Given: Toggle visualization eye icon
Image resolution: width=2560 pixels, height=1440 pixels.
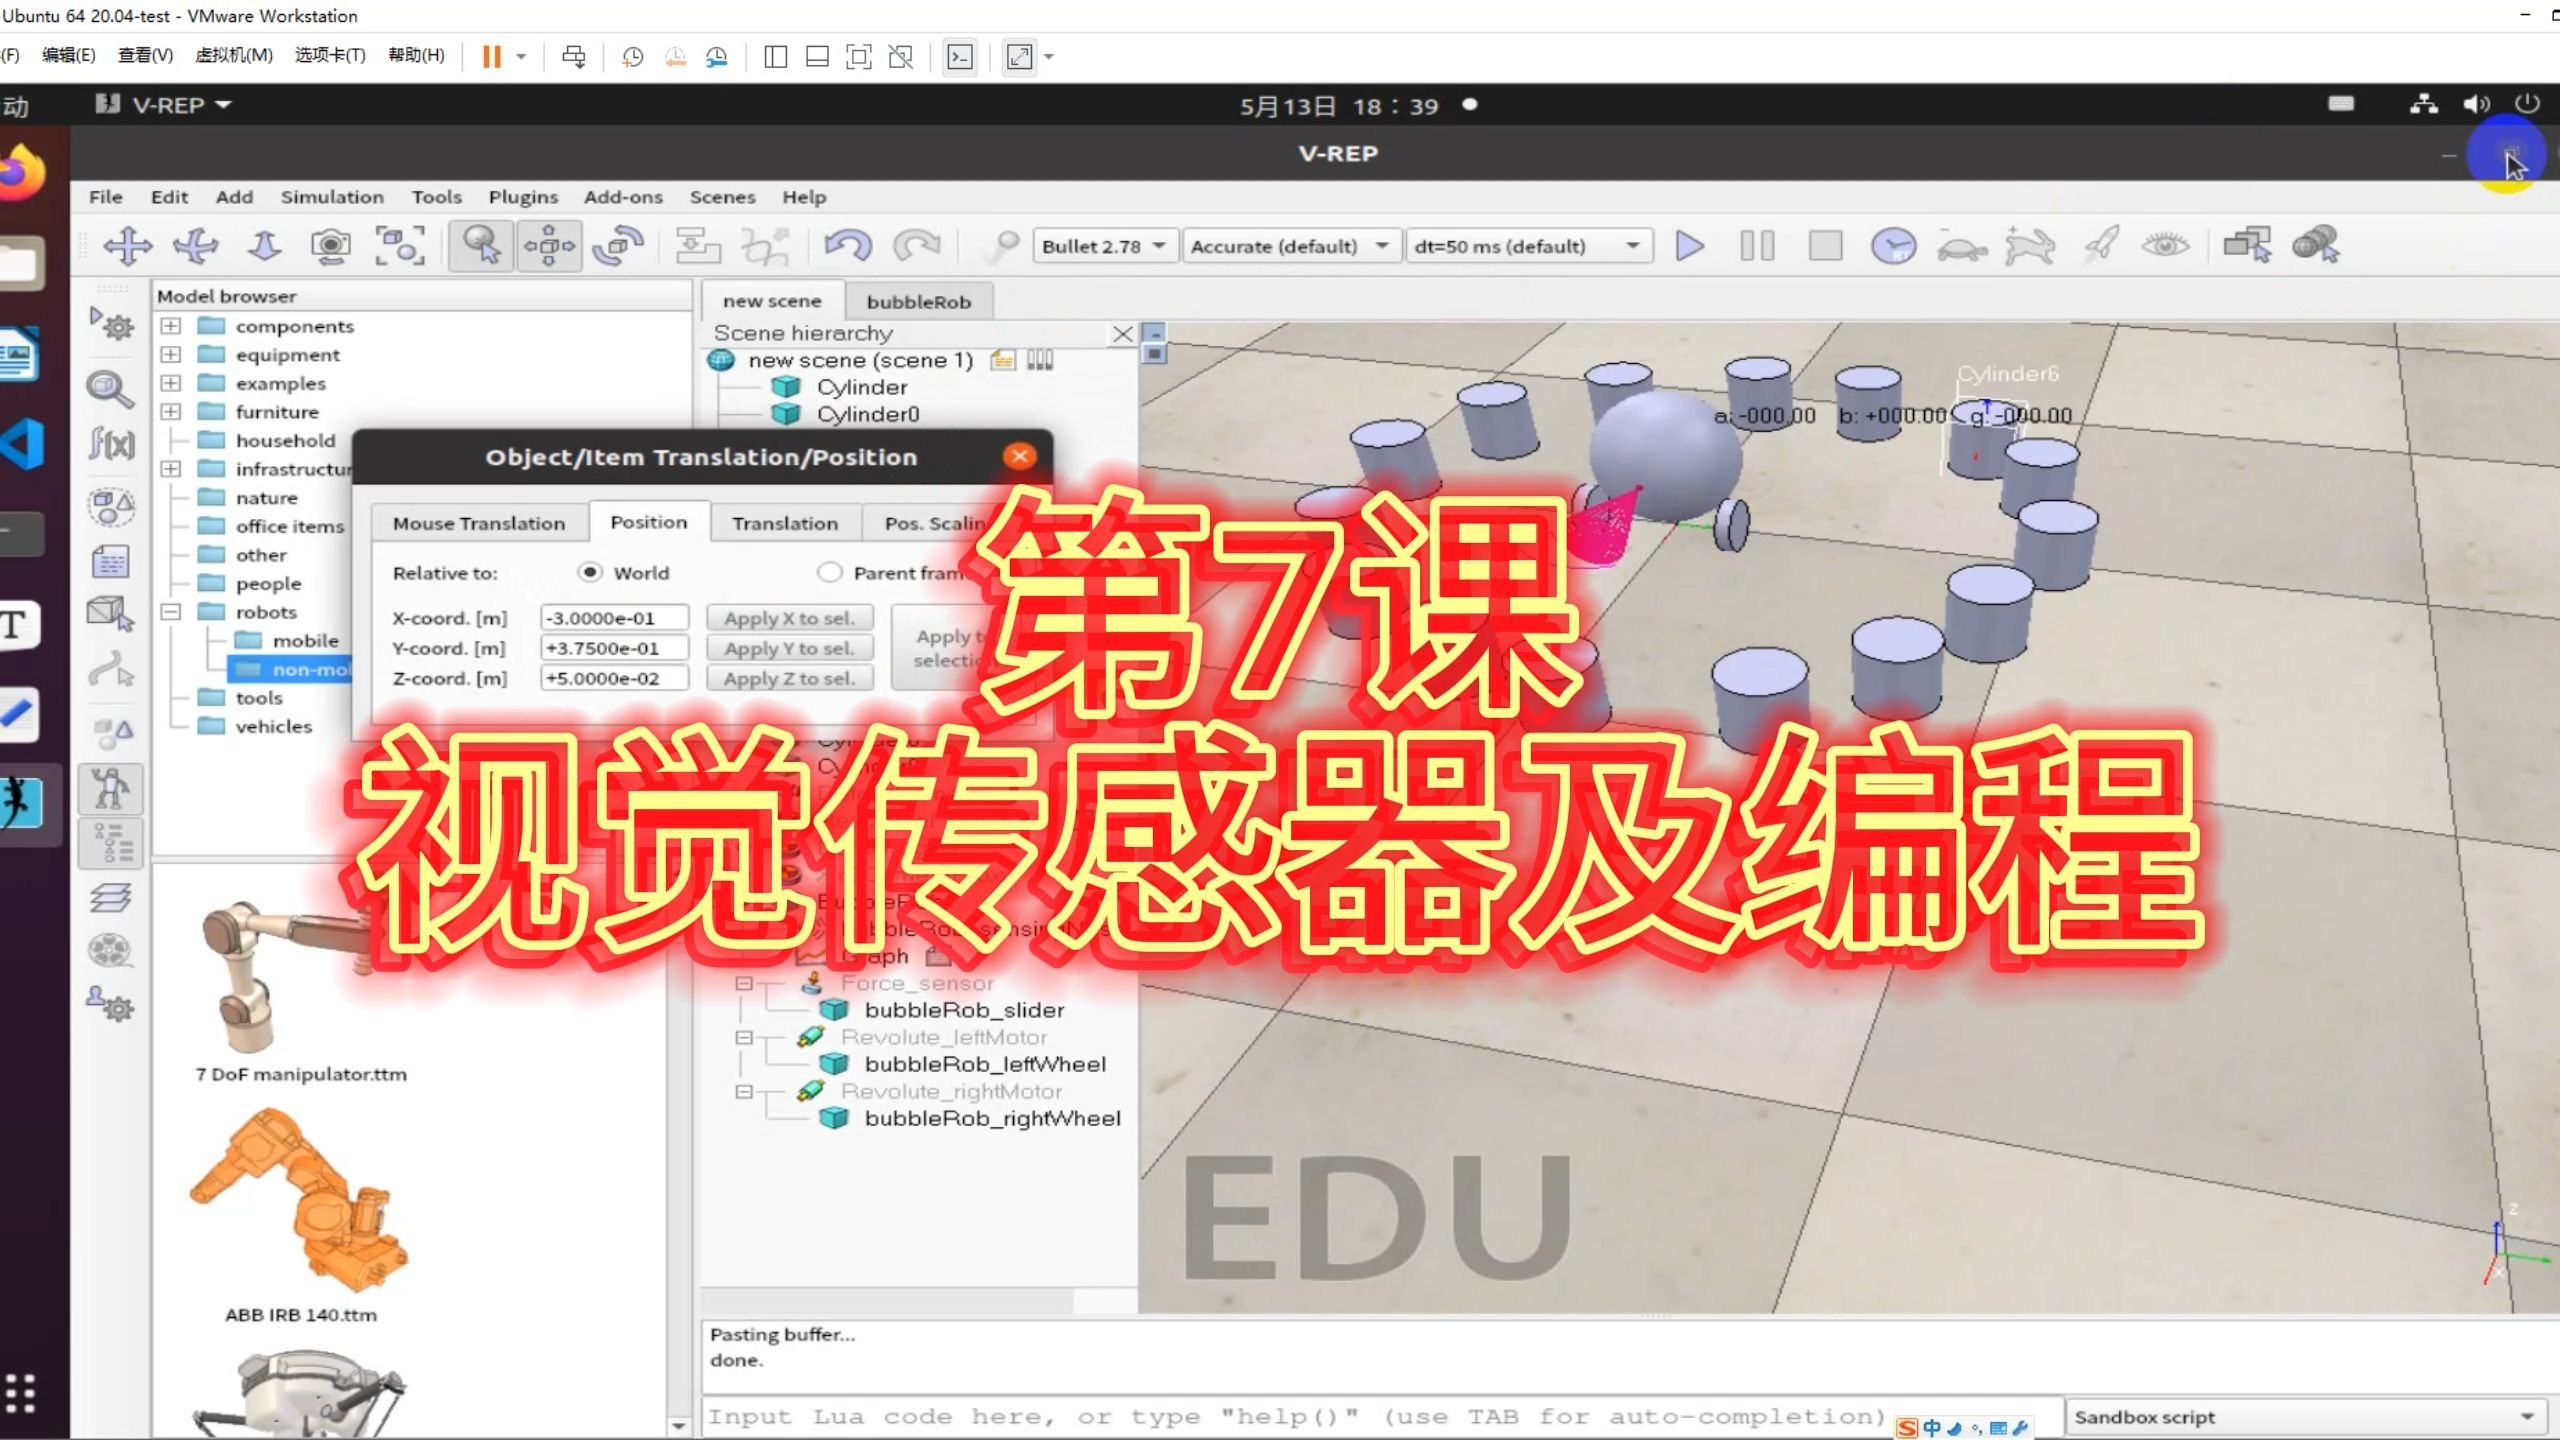Looking at the screenshot, I should coord(2165,245).
